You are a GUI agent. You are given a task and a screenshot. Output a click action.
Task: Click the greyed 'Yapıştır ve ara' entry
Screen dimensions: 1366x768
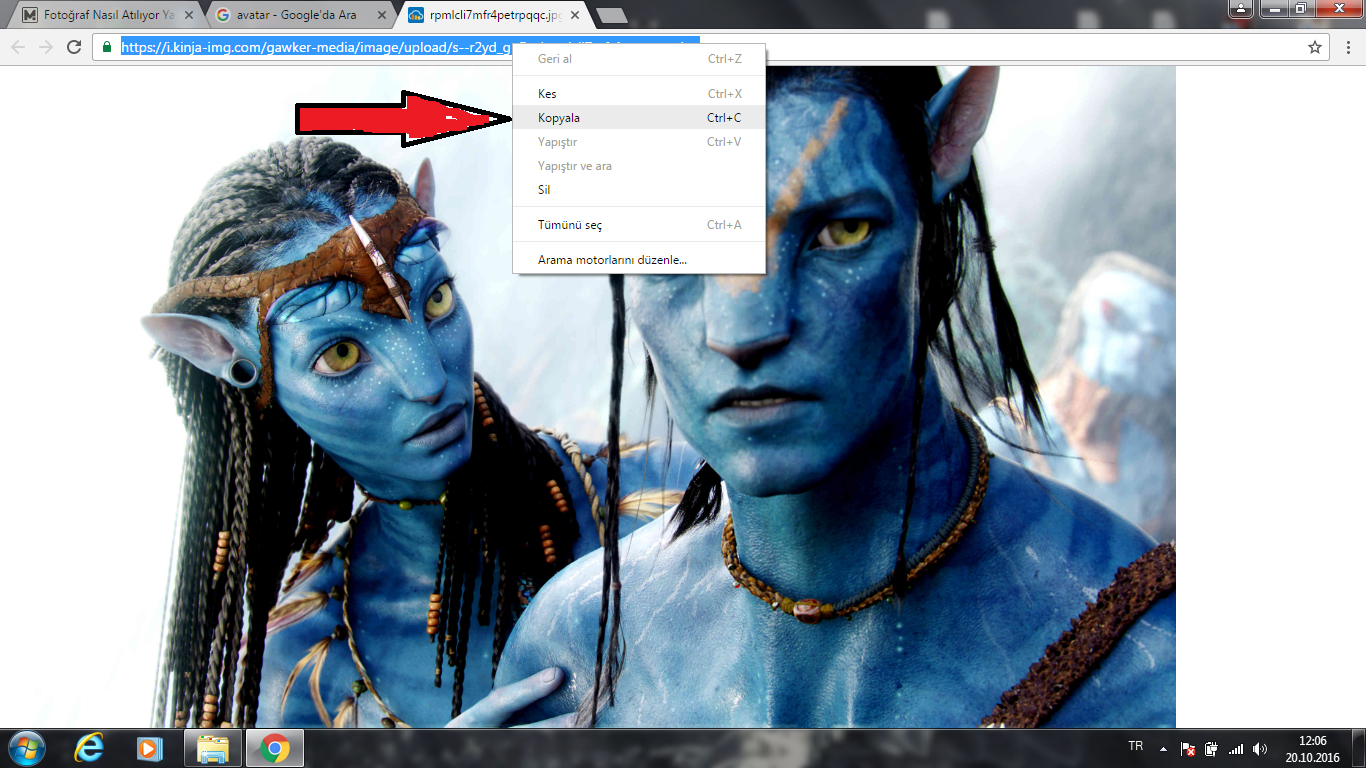click(639, 166)
